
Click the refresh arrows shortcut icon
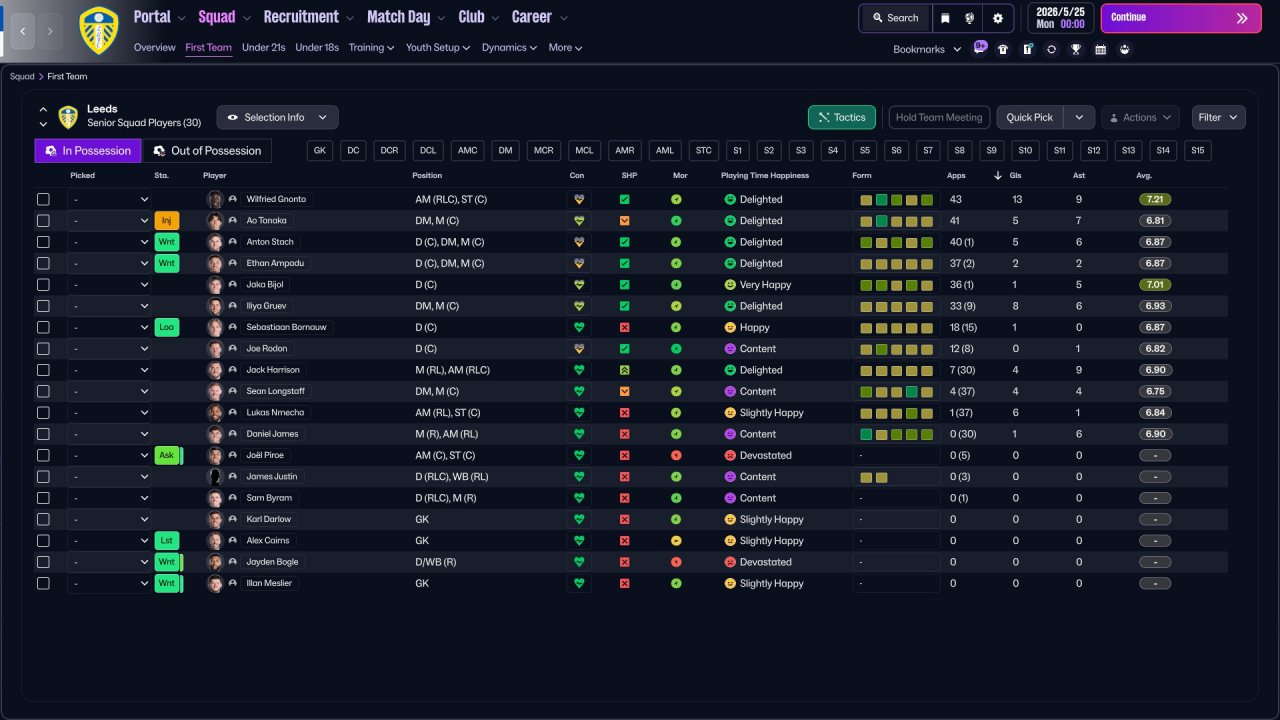[x=1051, y=49]
